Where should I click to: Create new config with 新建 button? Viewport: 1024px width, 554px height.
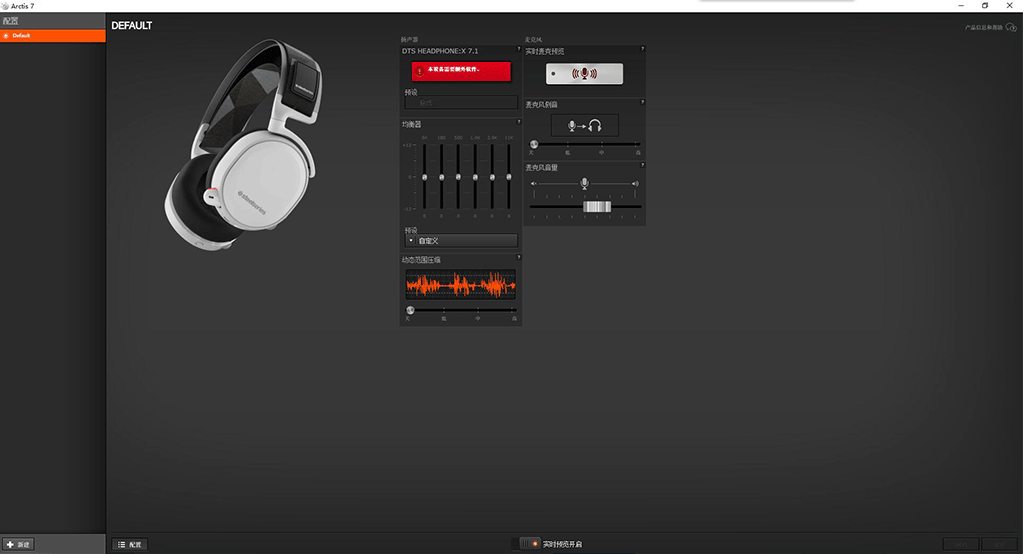point(18,544)
